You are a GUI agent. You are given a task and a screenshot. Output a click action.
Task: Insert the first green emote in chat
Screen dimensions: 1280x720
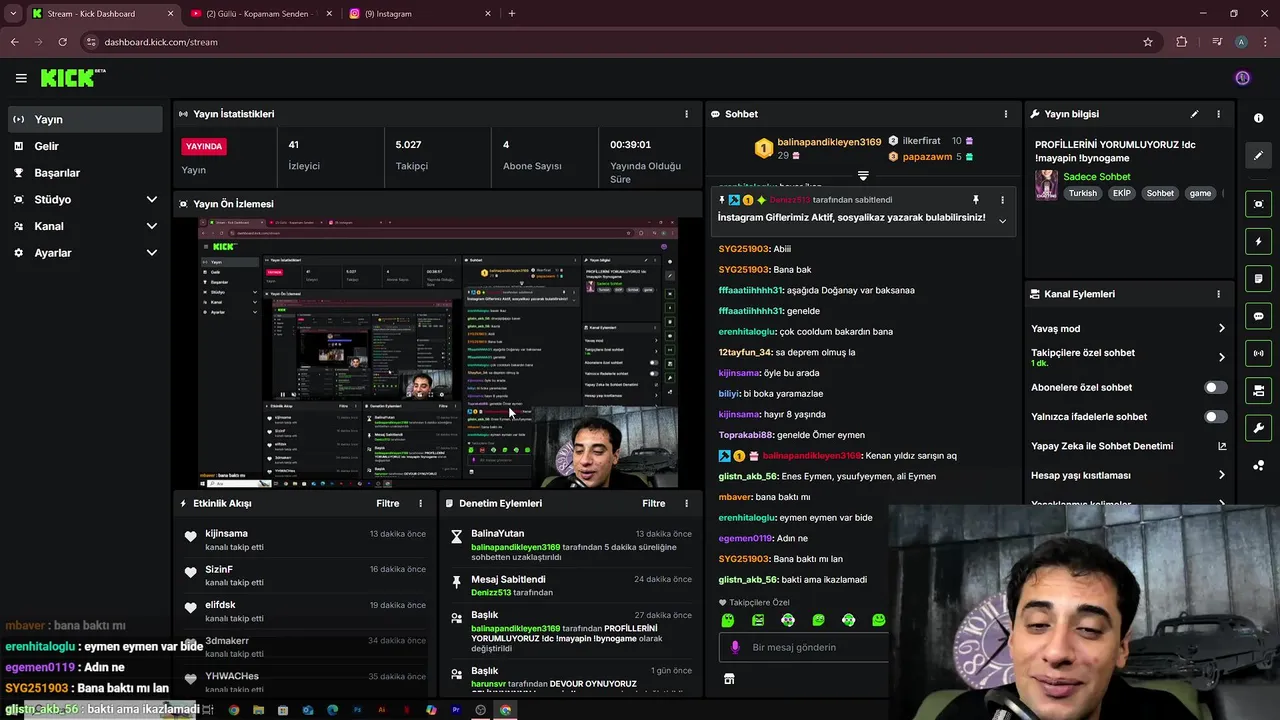[x=728, y=620]
